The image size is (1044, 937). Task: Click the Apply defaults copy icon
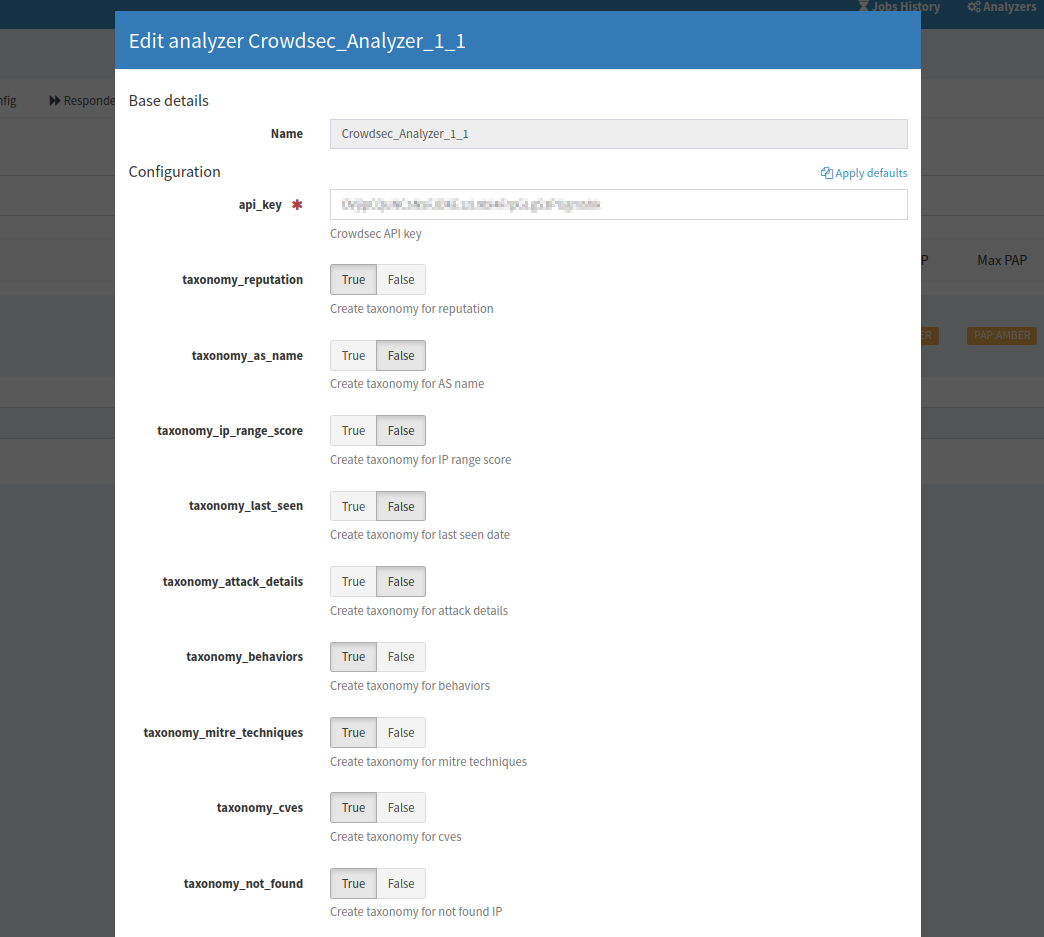pyautogui.click(x=826, y=173)
